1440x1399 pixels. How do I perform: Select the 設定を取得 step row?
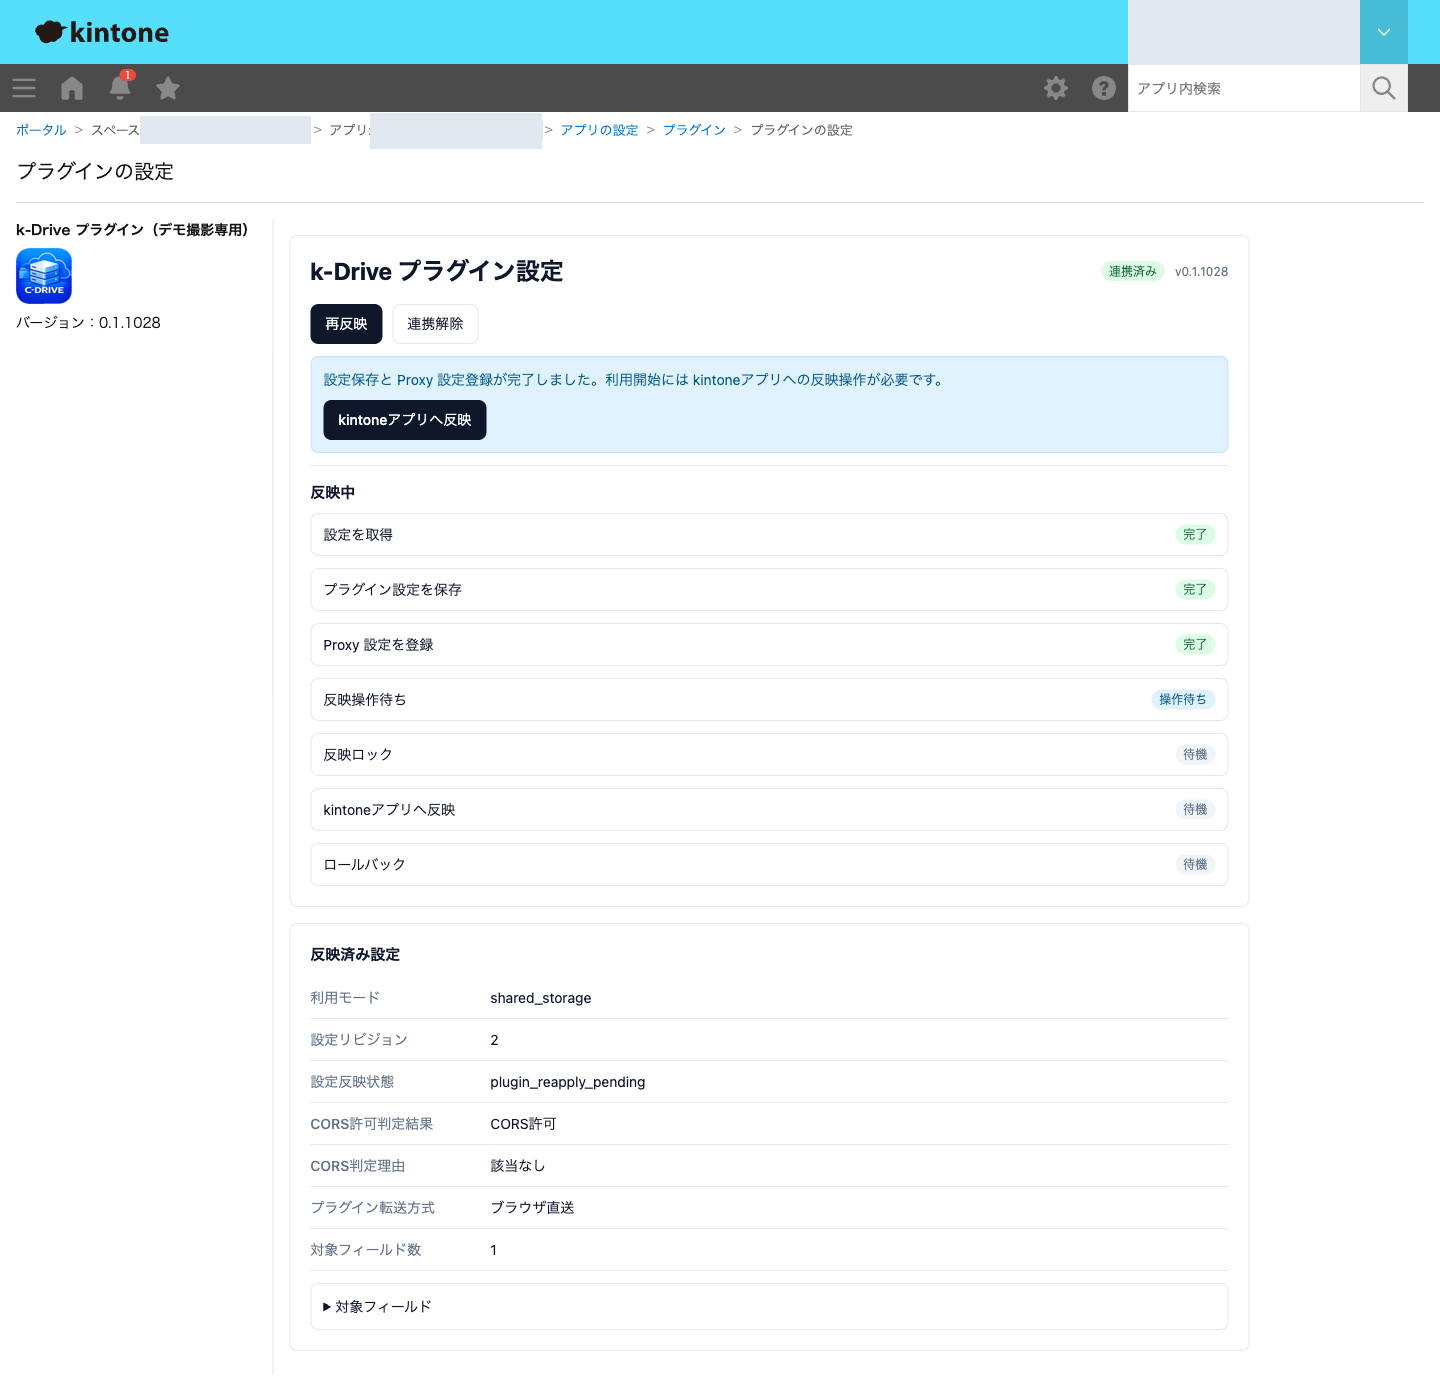tap(769, 535)
